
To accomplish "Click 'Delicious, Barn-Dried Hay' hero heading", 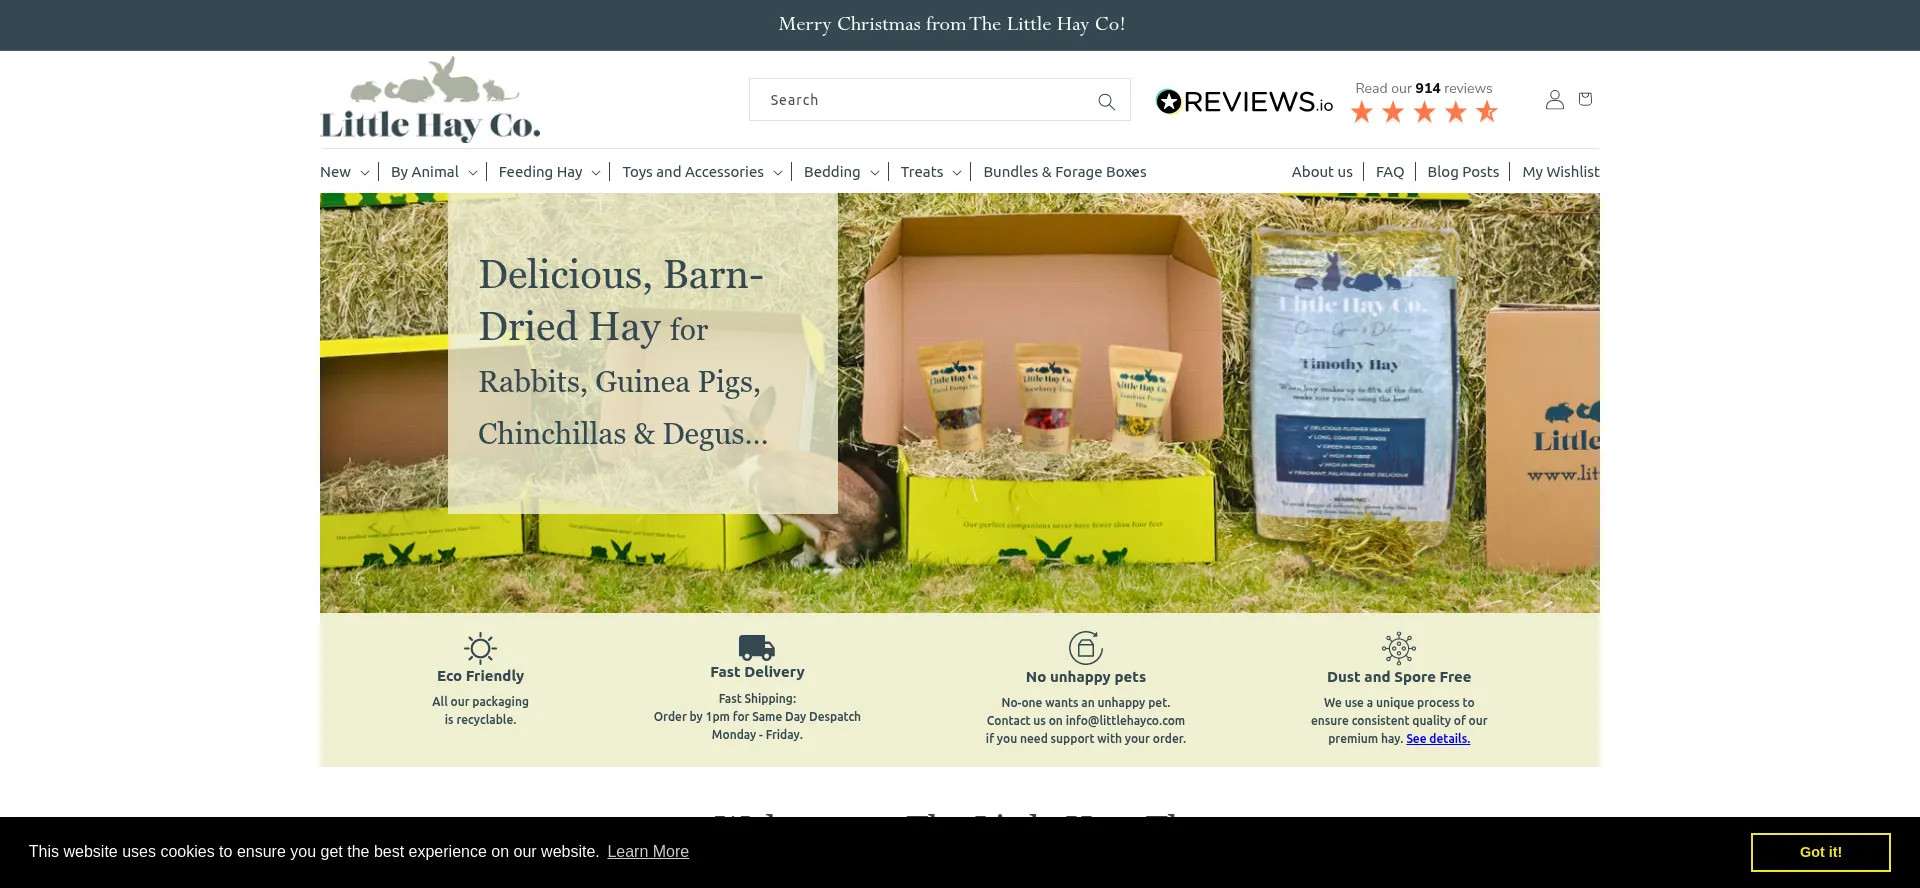I will pyautogui.click(x=620, y=301).
